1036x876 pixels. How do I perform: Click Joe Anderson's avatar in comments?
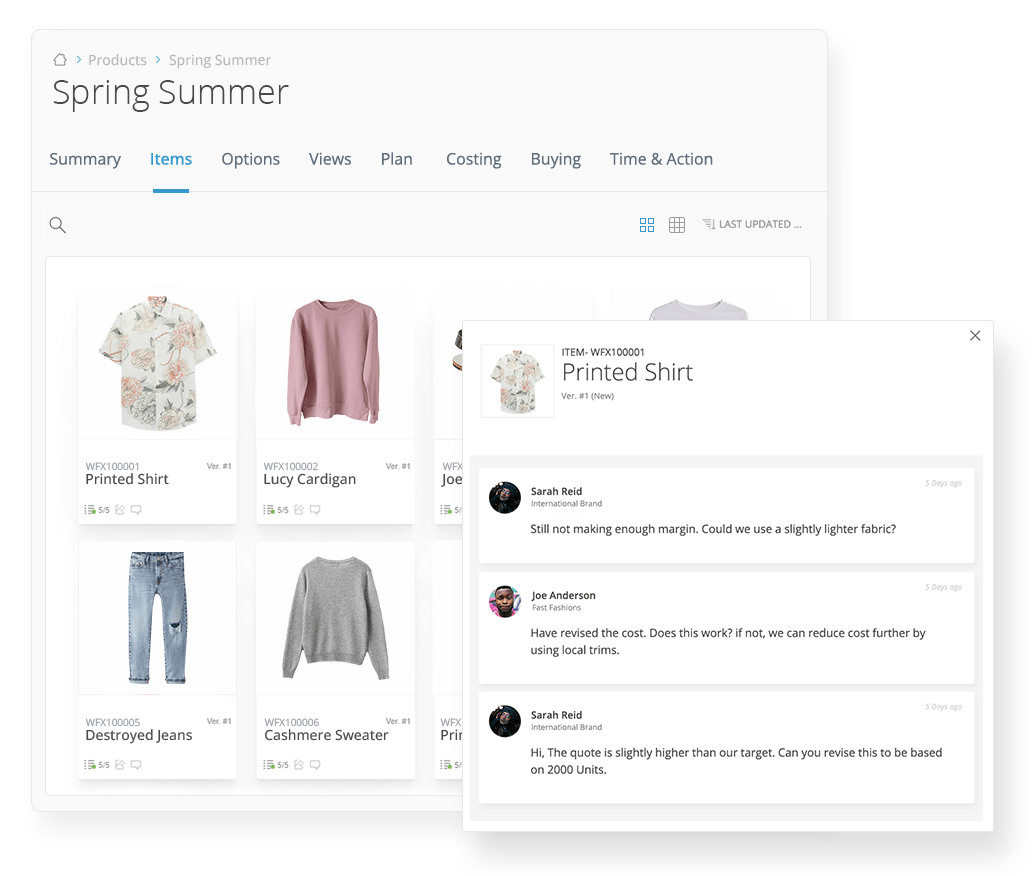point(505,601)
